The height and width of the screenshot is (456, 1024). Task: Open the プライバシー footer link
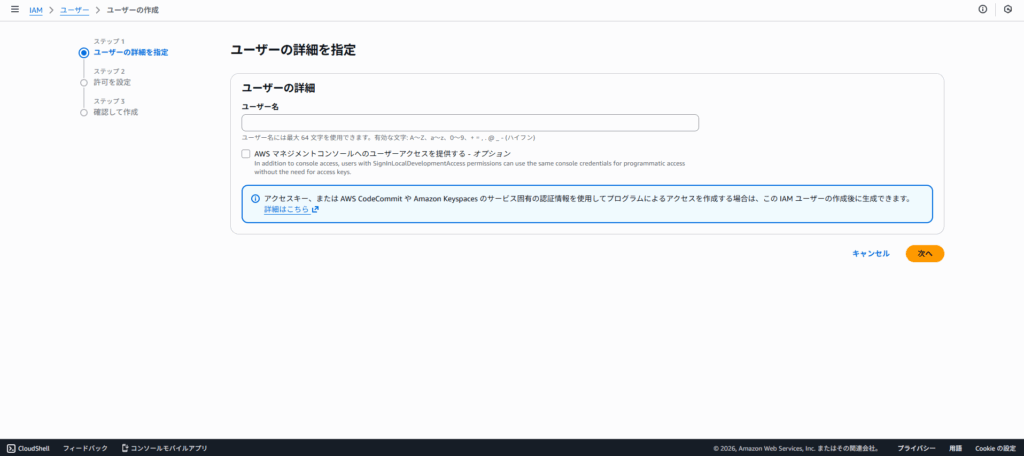(916, 448)
